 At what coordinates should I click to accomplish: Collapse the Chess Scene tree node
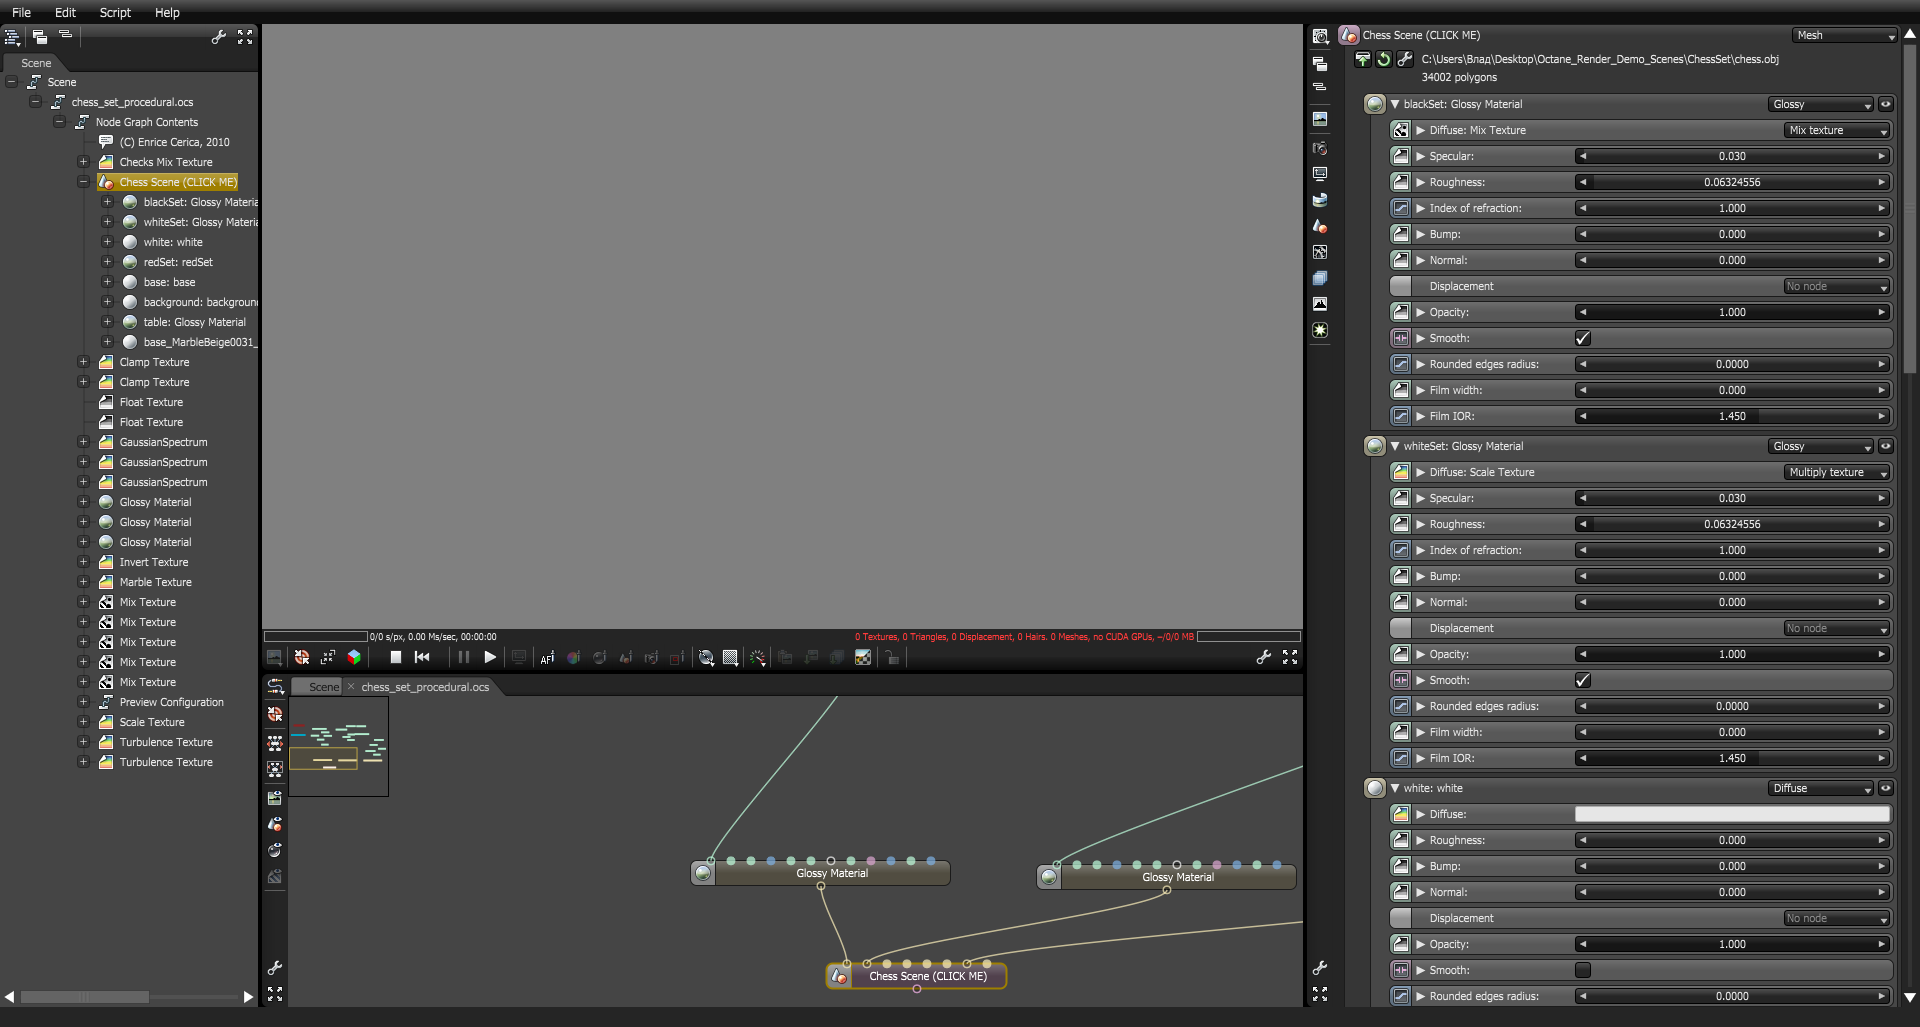tap(84, 182)
